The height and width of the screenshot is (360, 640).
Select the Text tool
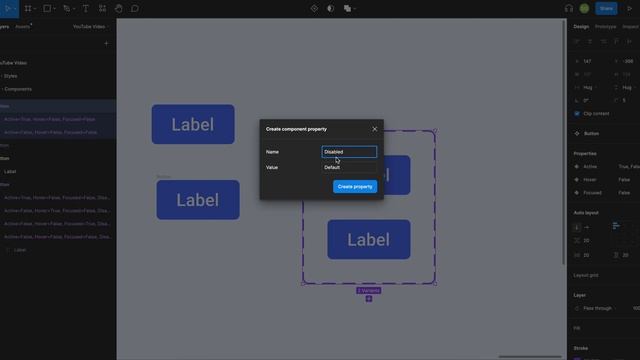85,8
